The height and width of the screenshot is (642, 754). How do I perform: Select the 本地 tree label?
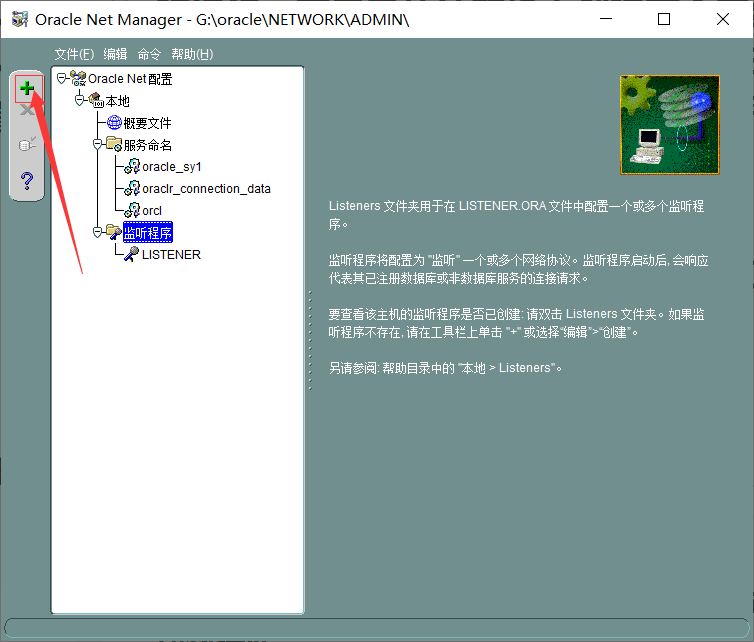pyautogui.click(x=118, y=101)
